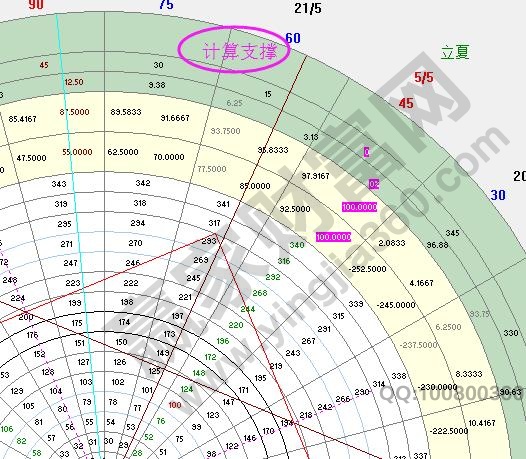526x459 pixels.
Task: Click the magenta highlighted 02 cell
Action: (x=374, y=184)
